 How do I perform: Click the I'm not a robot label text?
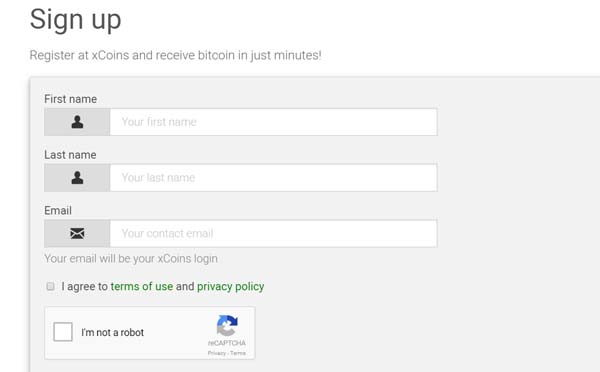coord(112,332)
